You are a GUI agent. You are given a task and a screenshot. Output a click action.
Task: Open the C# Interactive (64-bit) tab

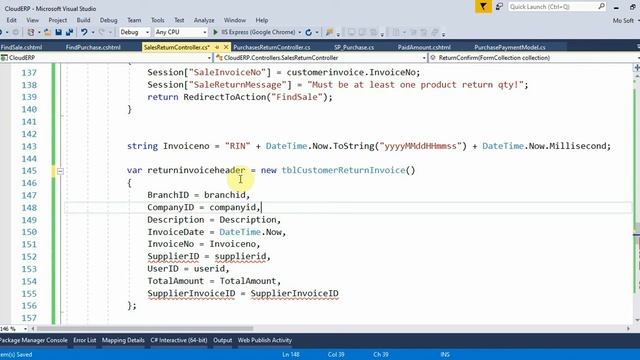click(179, 340)
